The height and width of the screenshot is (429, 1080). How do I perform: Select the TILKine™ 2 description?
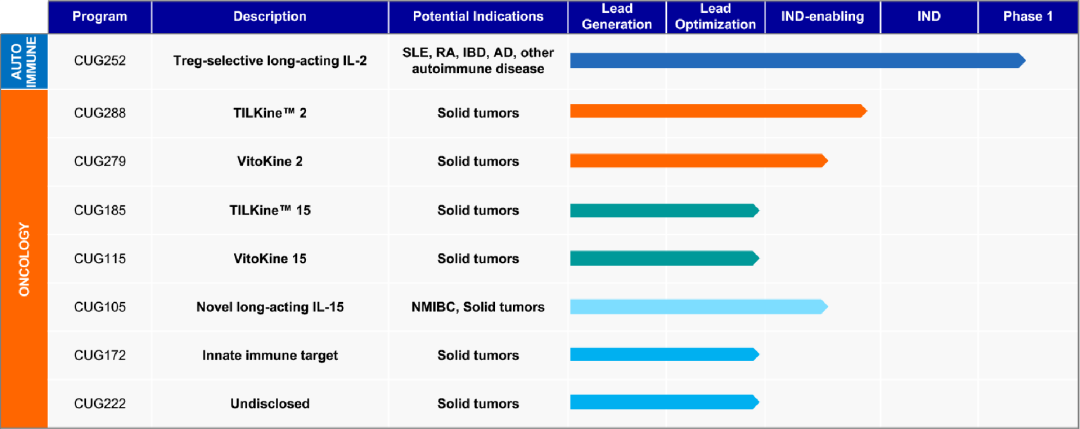pyautogui.click(x=270, y=112)
